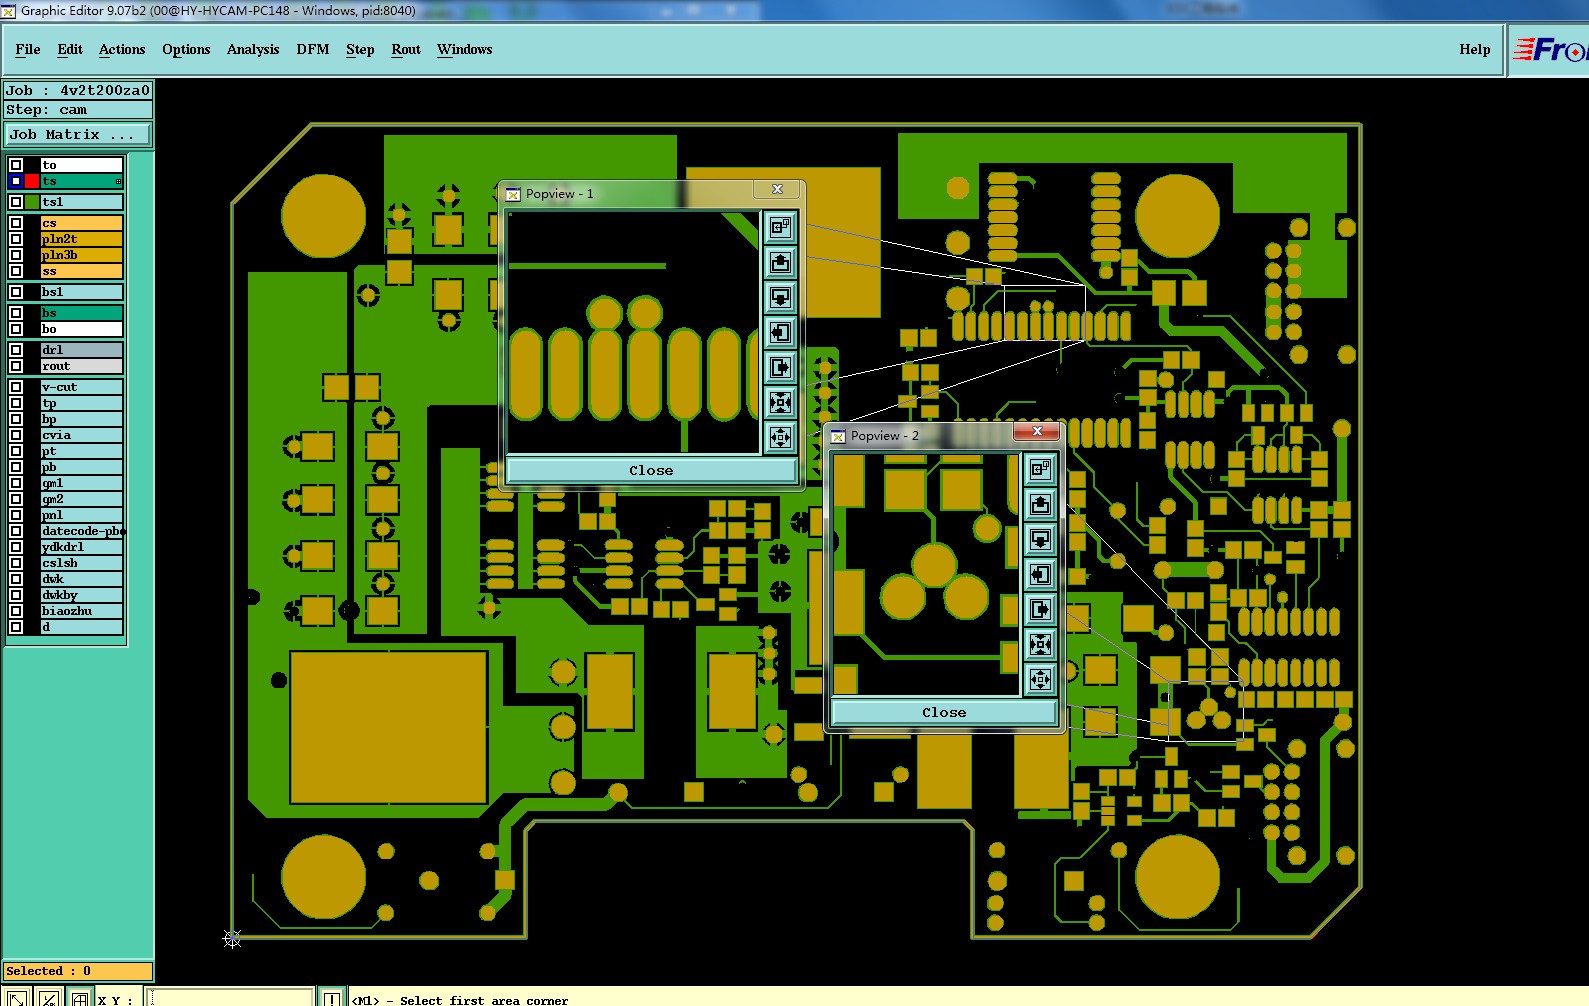
Task: Click the pan down icon in Popview 2
Action: [x=1040, y=539]
